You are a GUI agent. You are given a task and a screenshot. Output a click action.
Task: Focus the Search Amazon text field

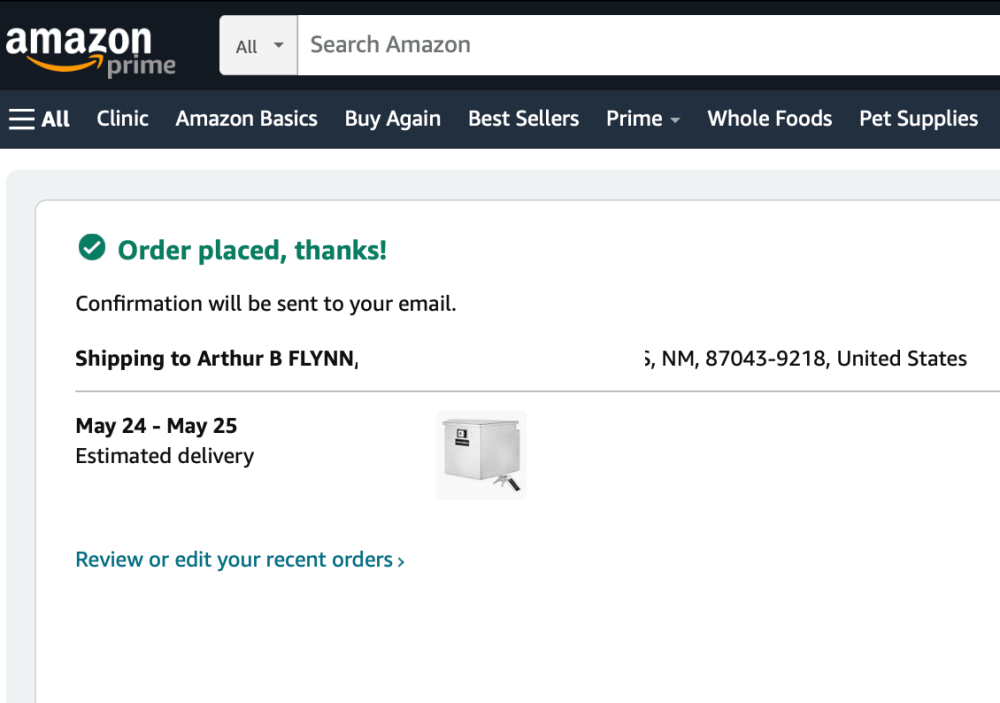pos(640,45)
